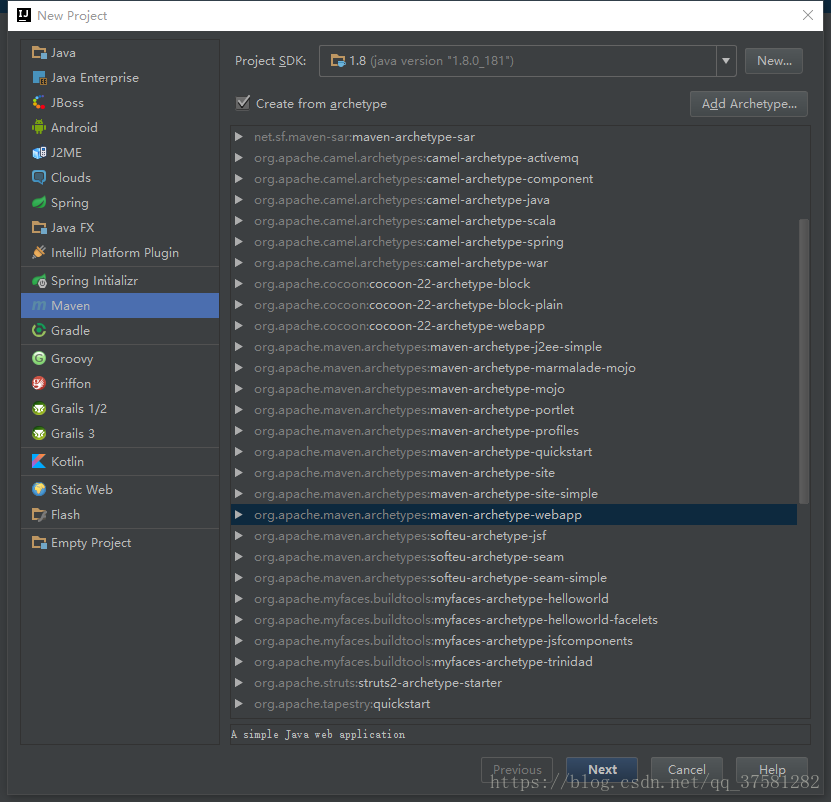831x802 pixels.
Task: Select softeu-archetype-seam row text
Action: [409, 557]
